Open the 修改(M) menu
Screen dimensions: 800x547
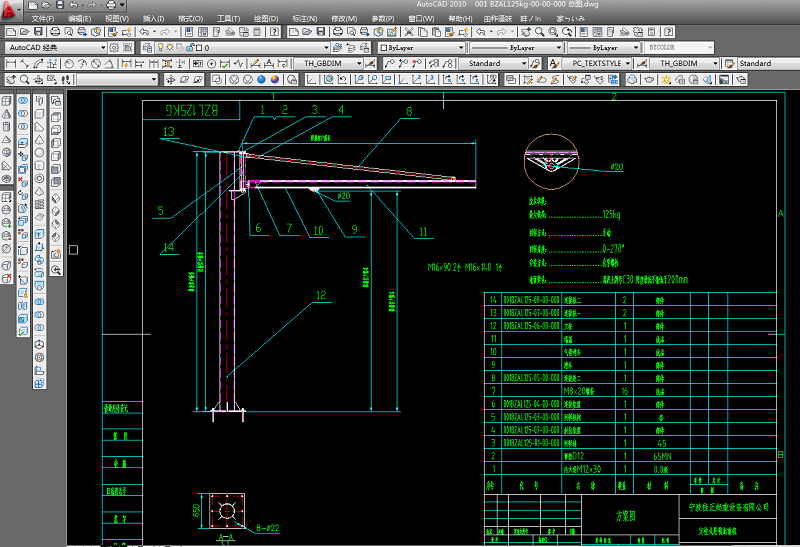coord(344,18)
